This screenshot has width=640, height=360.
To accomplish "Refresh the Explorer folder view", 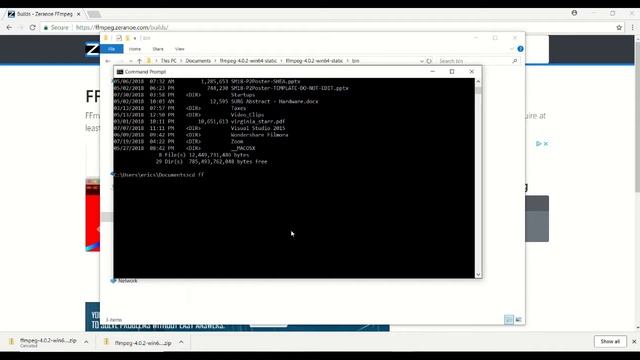I will click(x=429, y=61).
